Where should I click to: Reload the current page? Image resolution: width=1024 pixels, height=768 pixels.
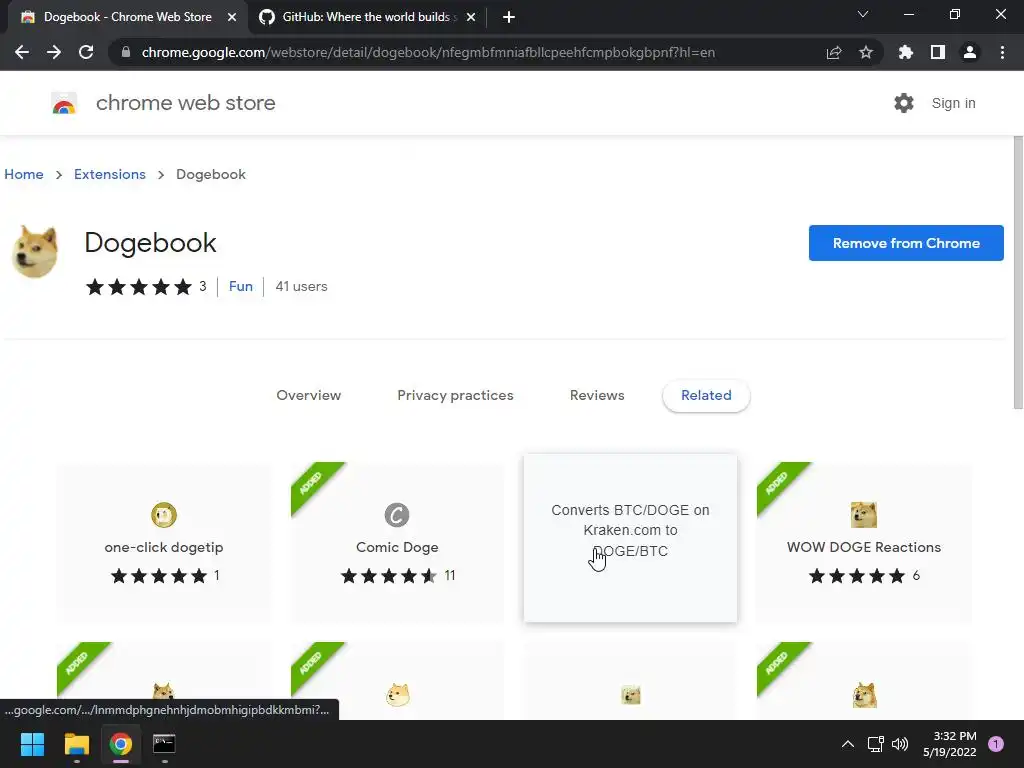point(86,52)
